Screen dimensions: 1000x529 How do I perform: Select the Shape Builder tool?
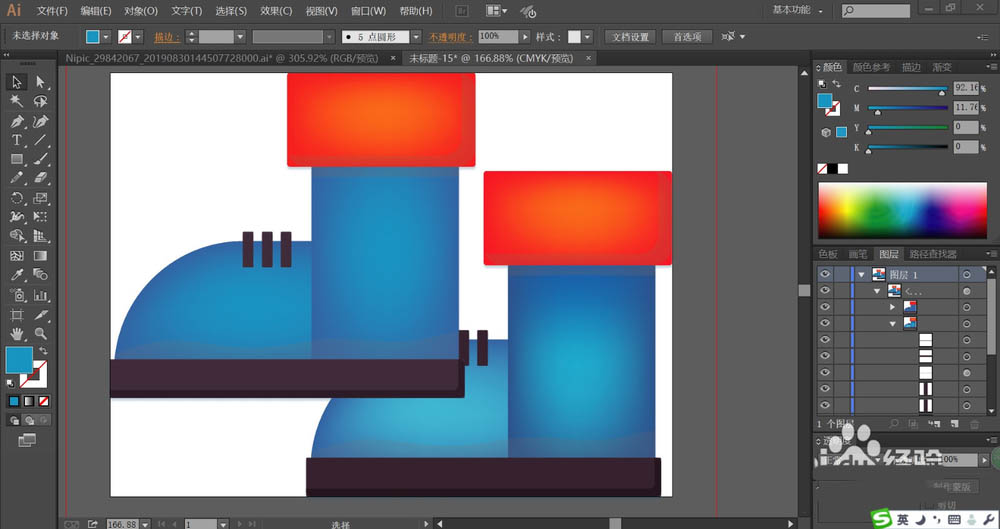[x=17, y=236]
